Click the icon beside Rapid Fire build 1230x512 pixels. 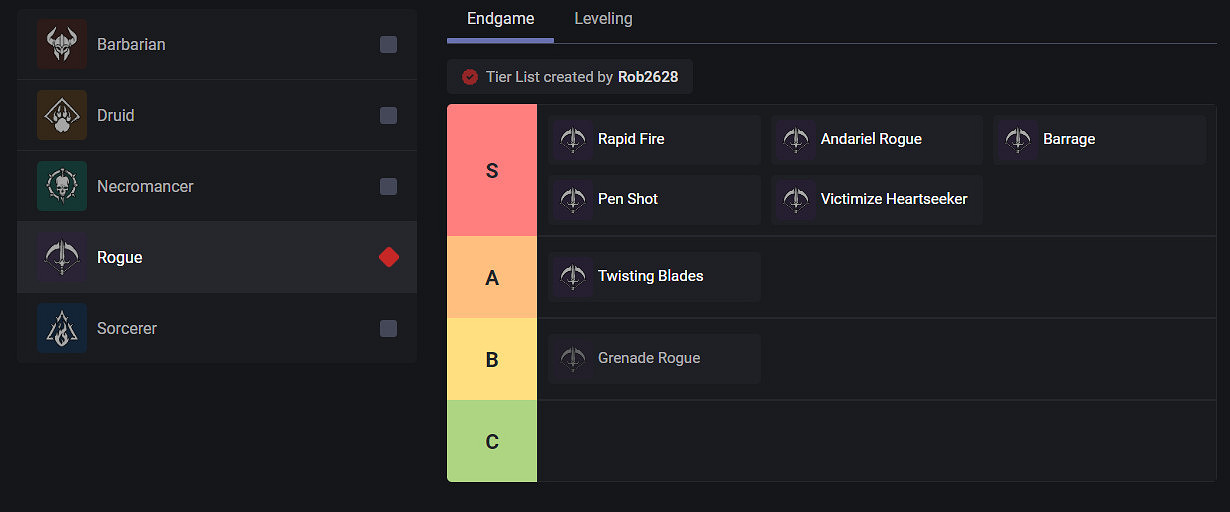click(573, 140)
